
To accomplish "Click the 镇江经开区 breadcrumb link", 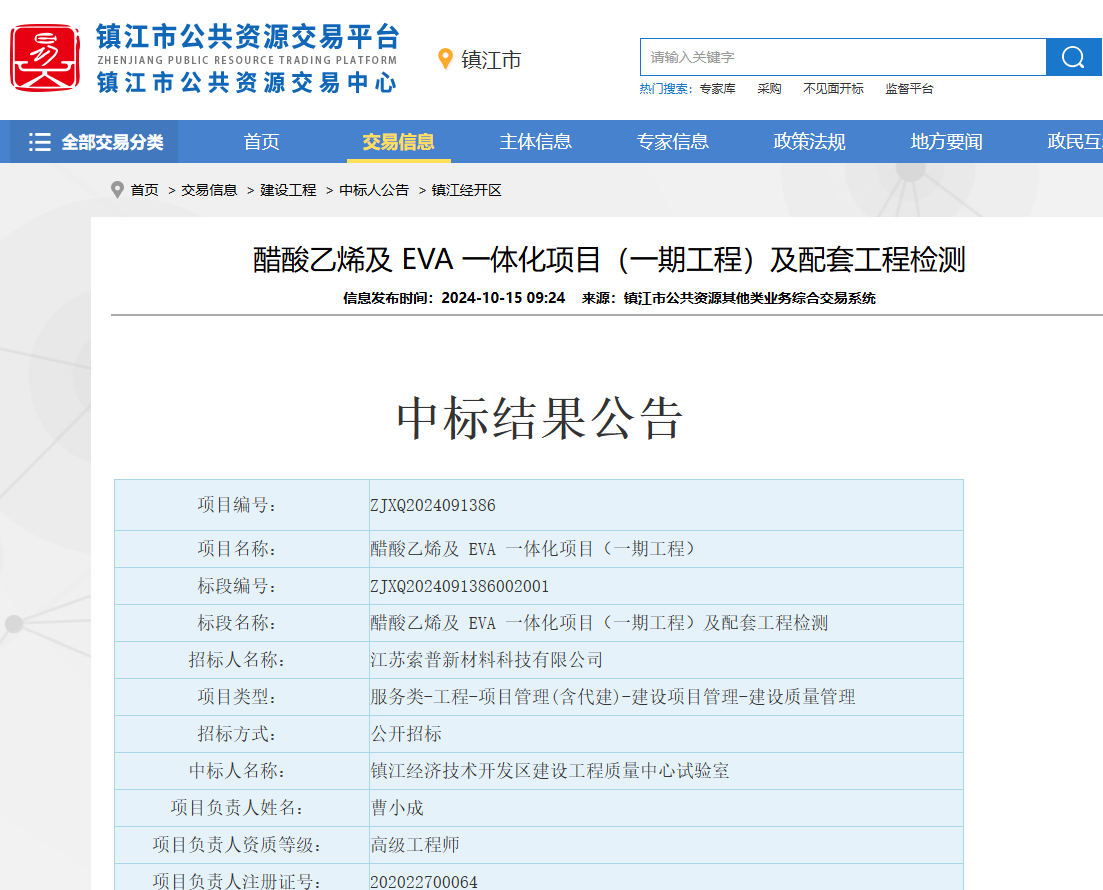I will (466, 190).
